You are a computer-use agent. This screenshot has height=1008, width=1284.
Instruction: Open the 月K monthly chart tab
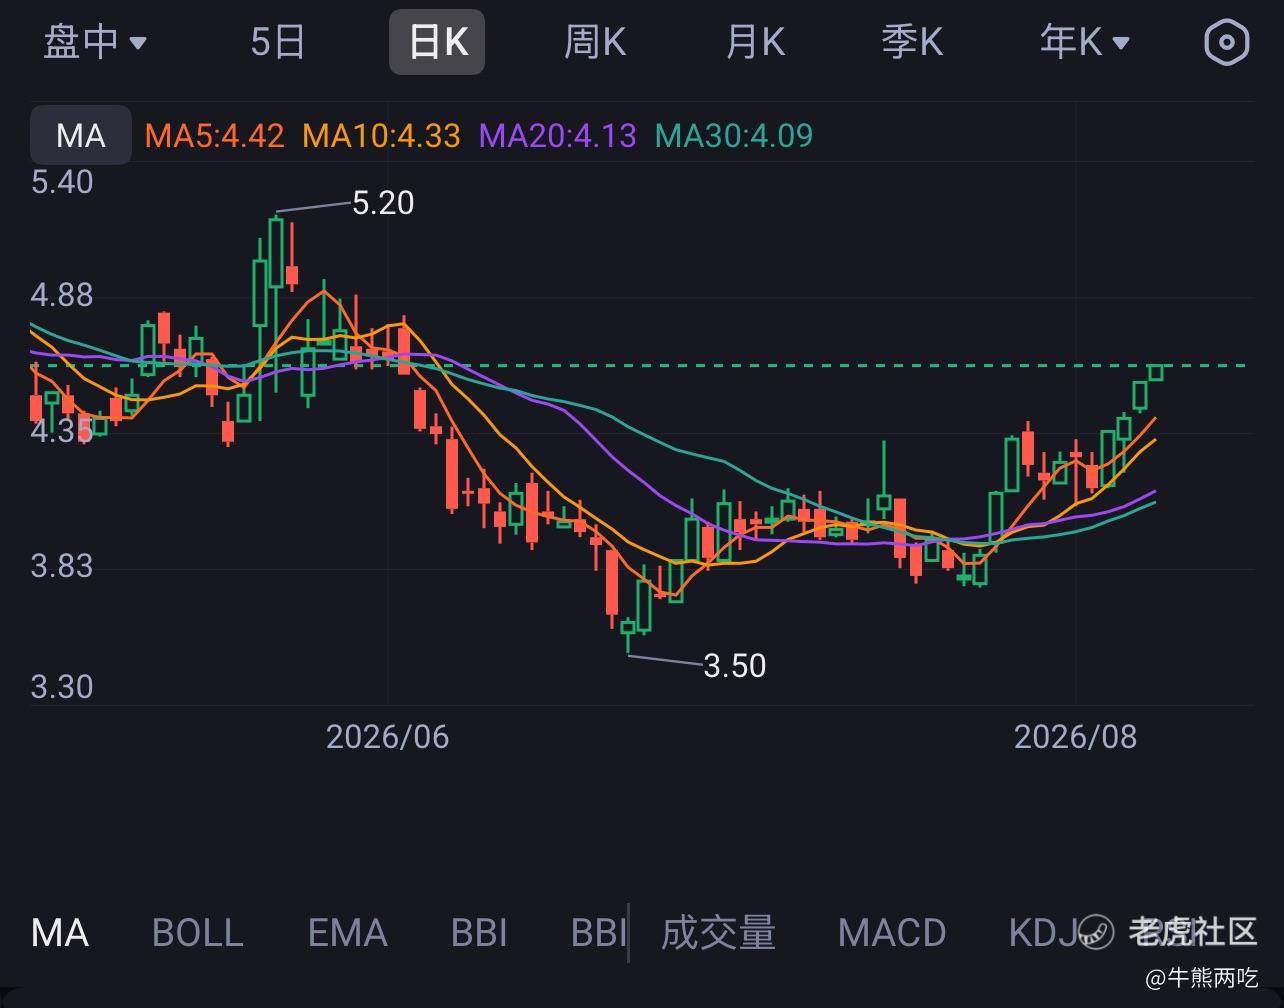pos(755,42)
